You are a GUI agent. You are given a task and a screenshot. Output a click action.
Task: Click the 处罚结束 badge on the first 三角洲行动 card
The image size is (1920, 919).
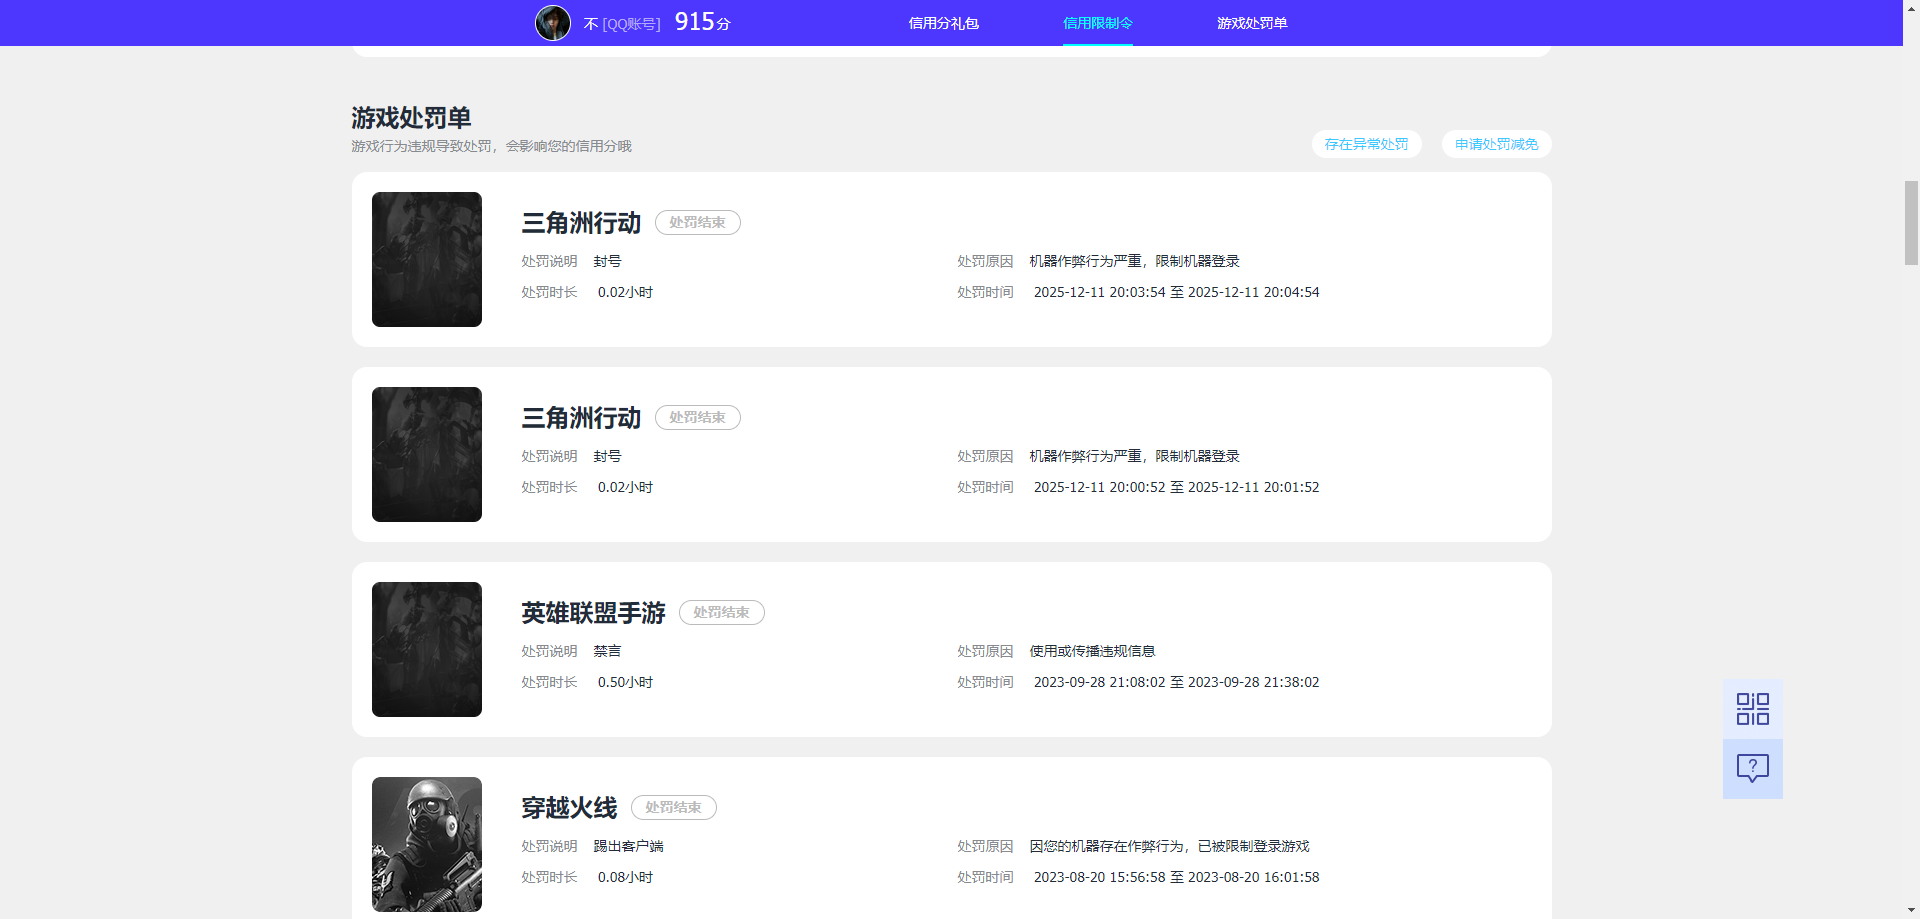pyautogui.click(x=697, y=222)
